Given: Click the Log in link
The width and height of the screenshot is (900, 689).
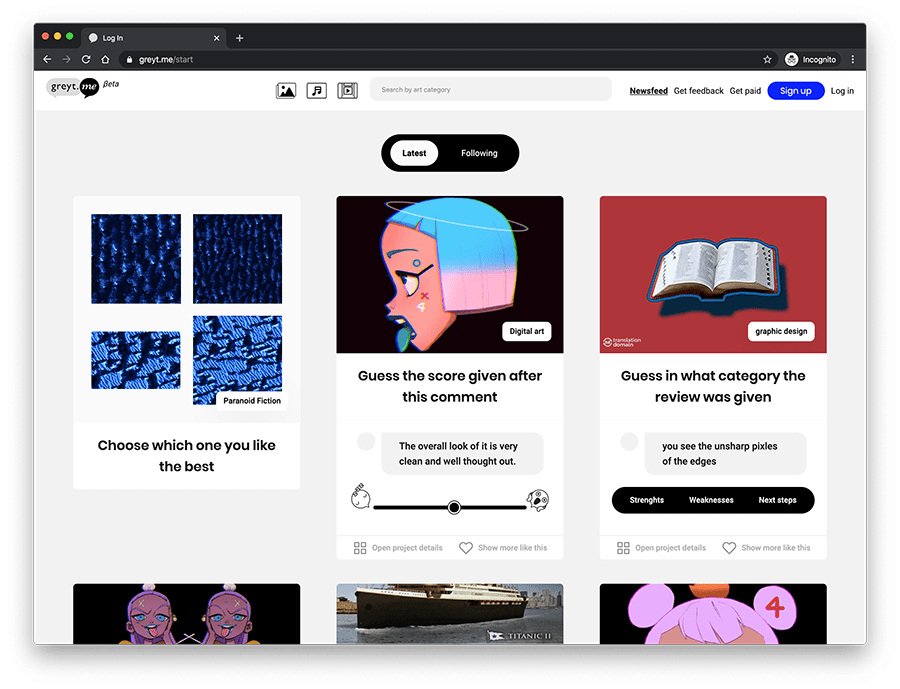Looking at the screenshot, I should tap(842, 91).
